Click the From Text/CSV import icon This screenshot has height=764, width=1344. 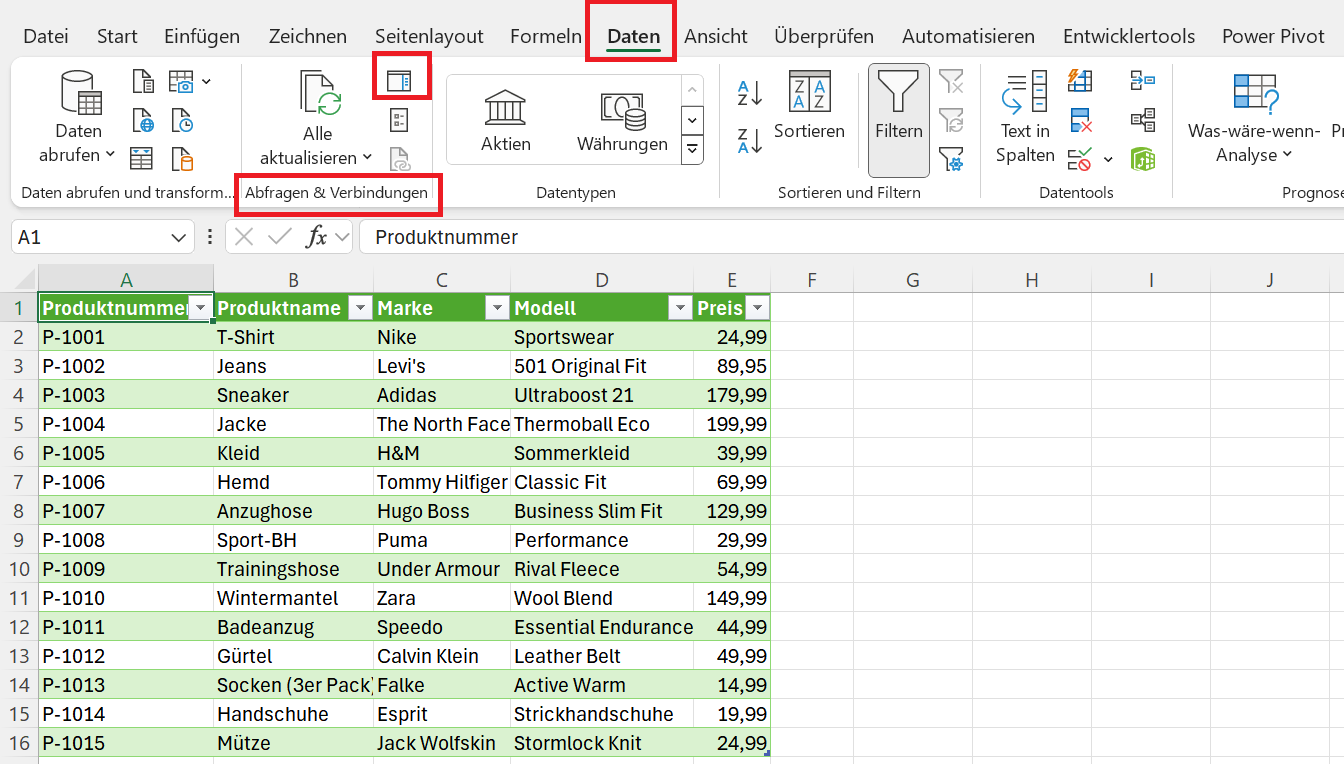point(143,82)
